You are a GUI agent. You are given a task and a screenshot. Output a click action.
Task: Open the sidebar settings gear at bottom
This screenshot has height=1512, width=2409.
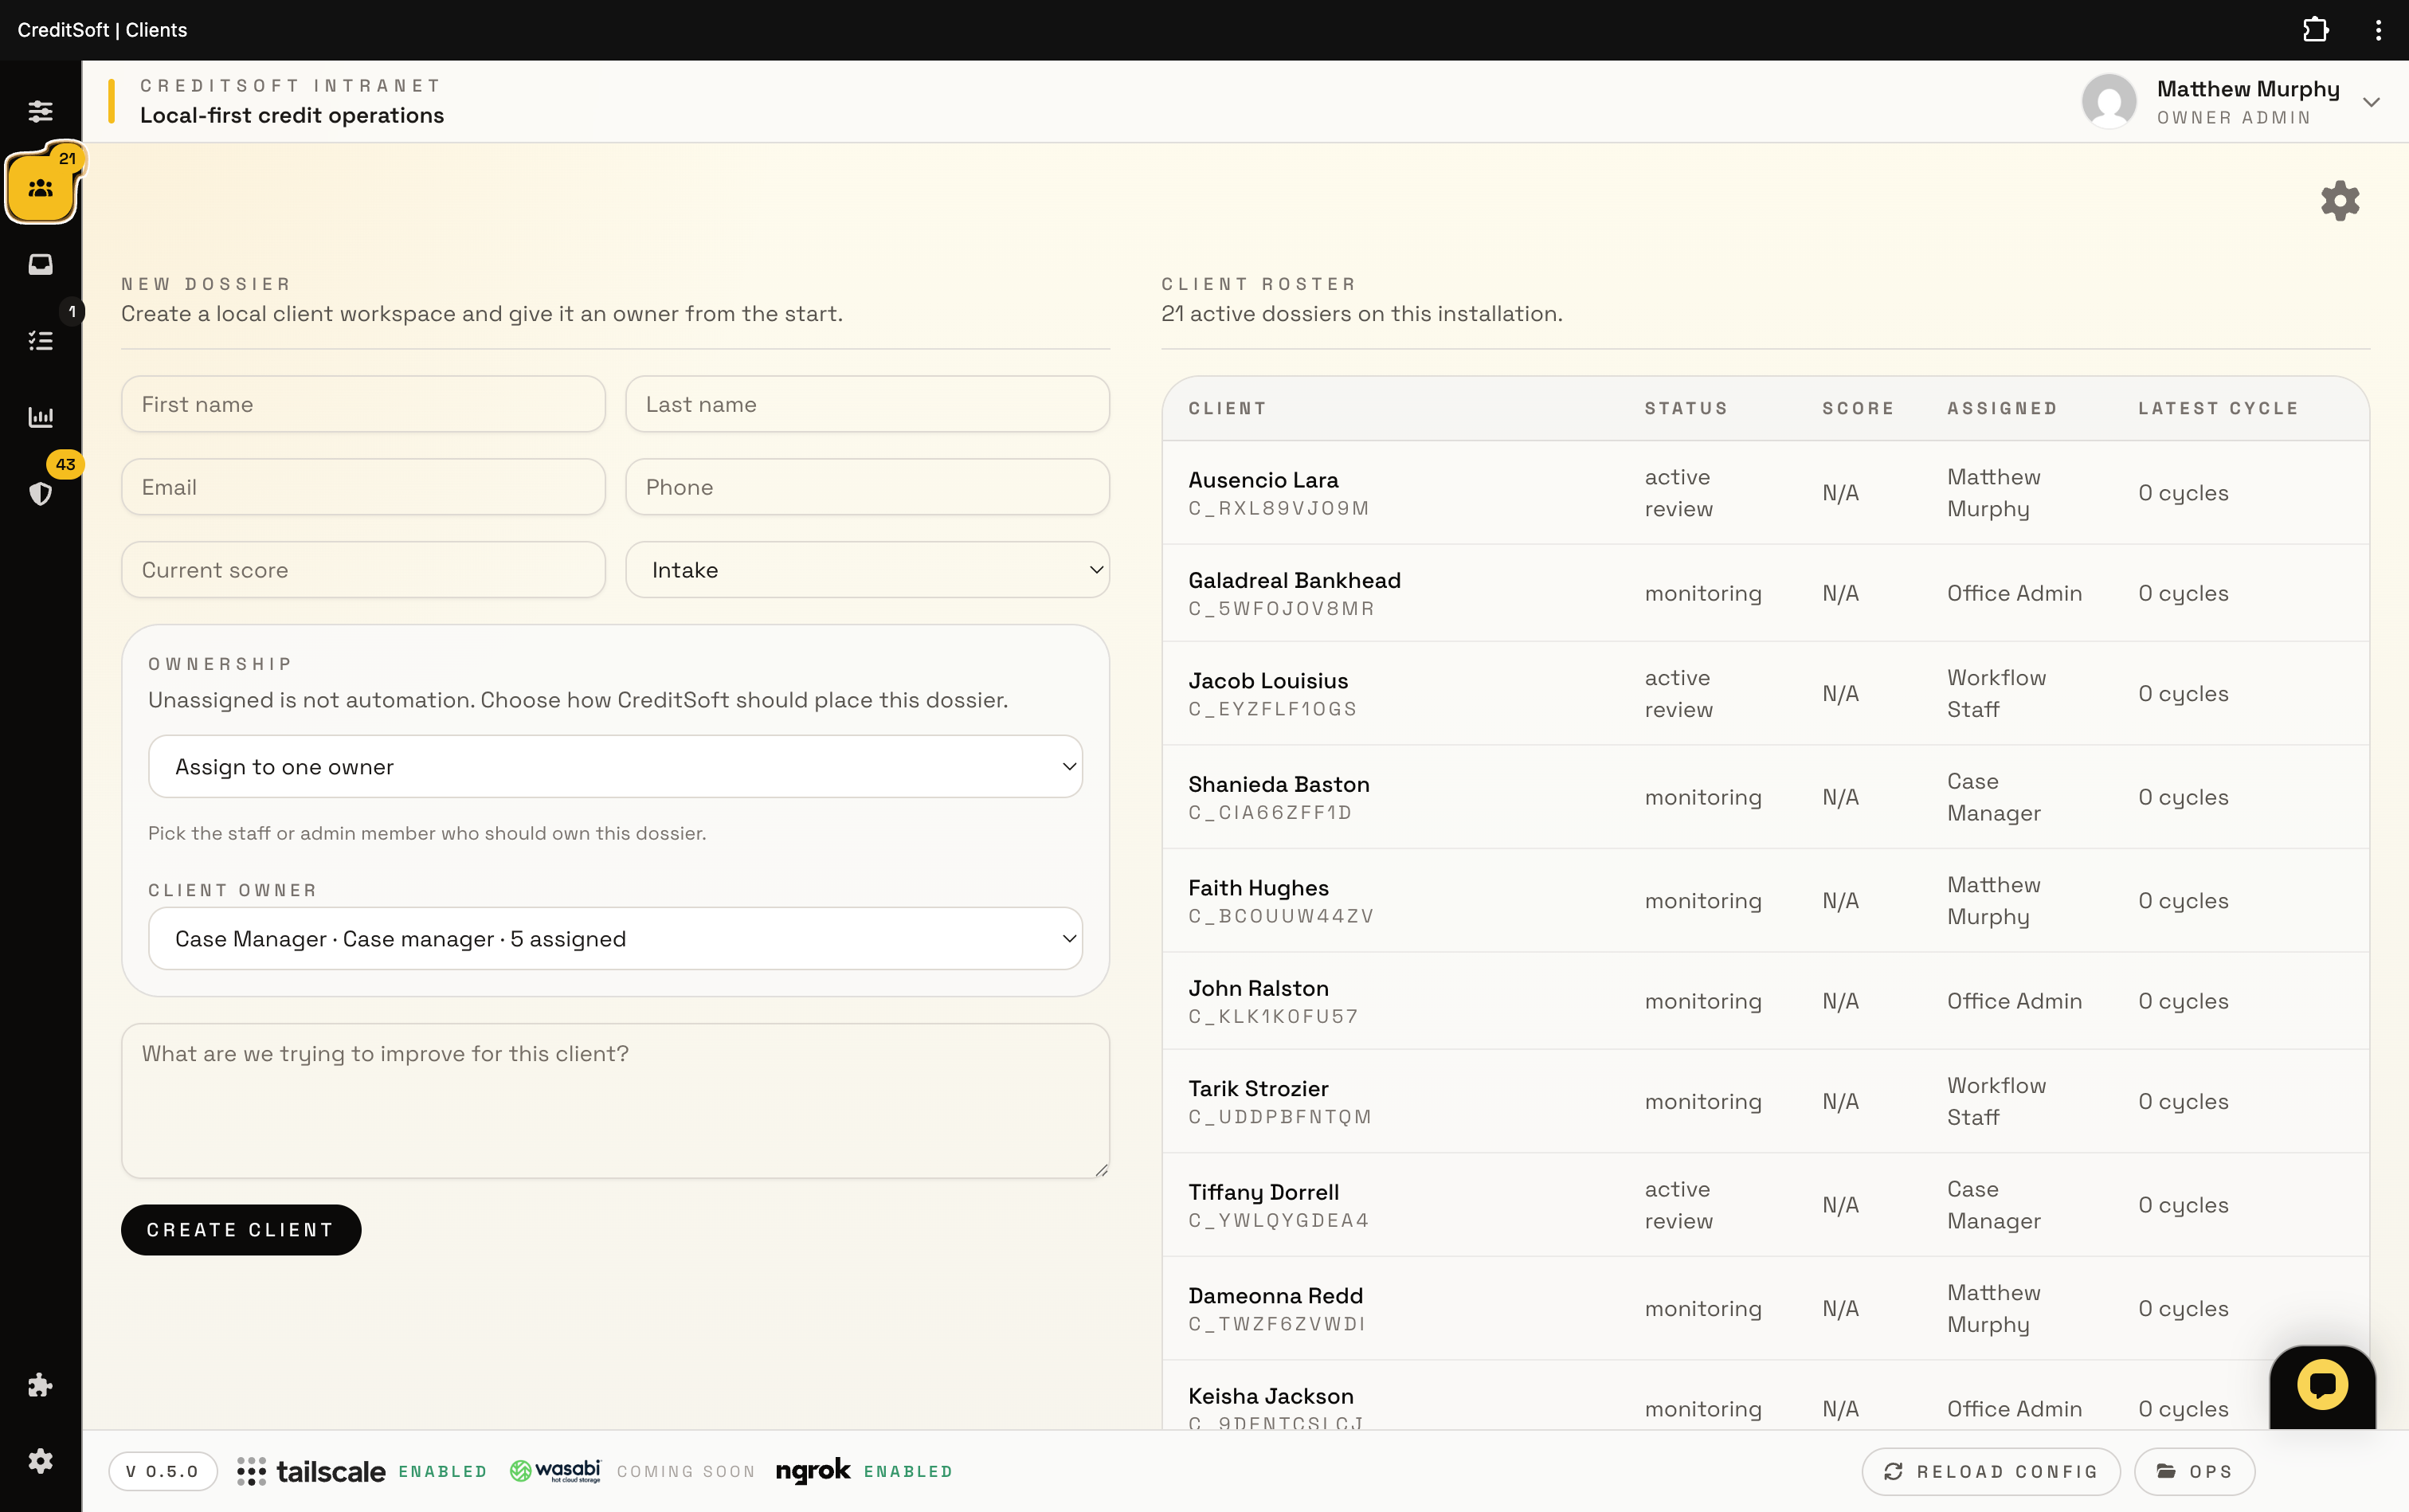pyautogui.click(x=40, y=1461)
